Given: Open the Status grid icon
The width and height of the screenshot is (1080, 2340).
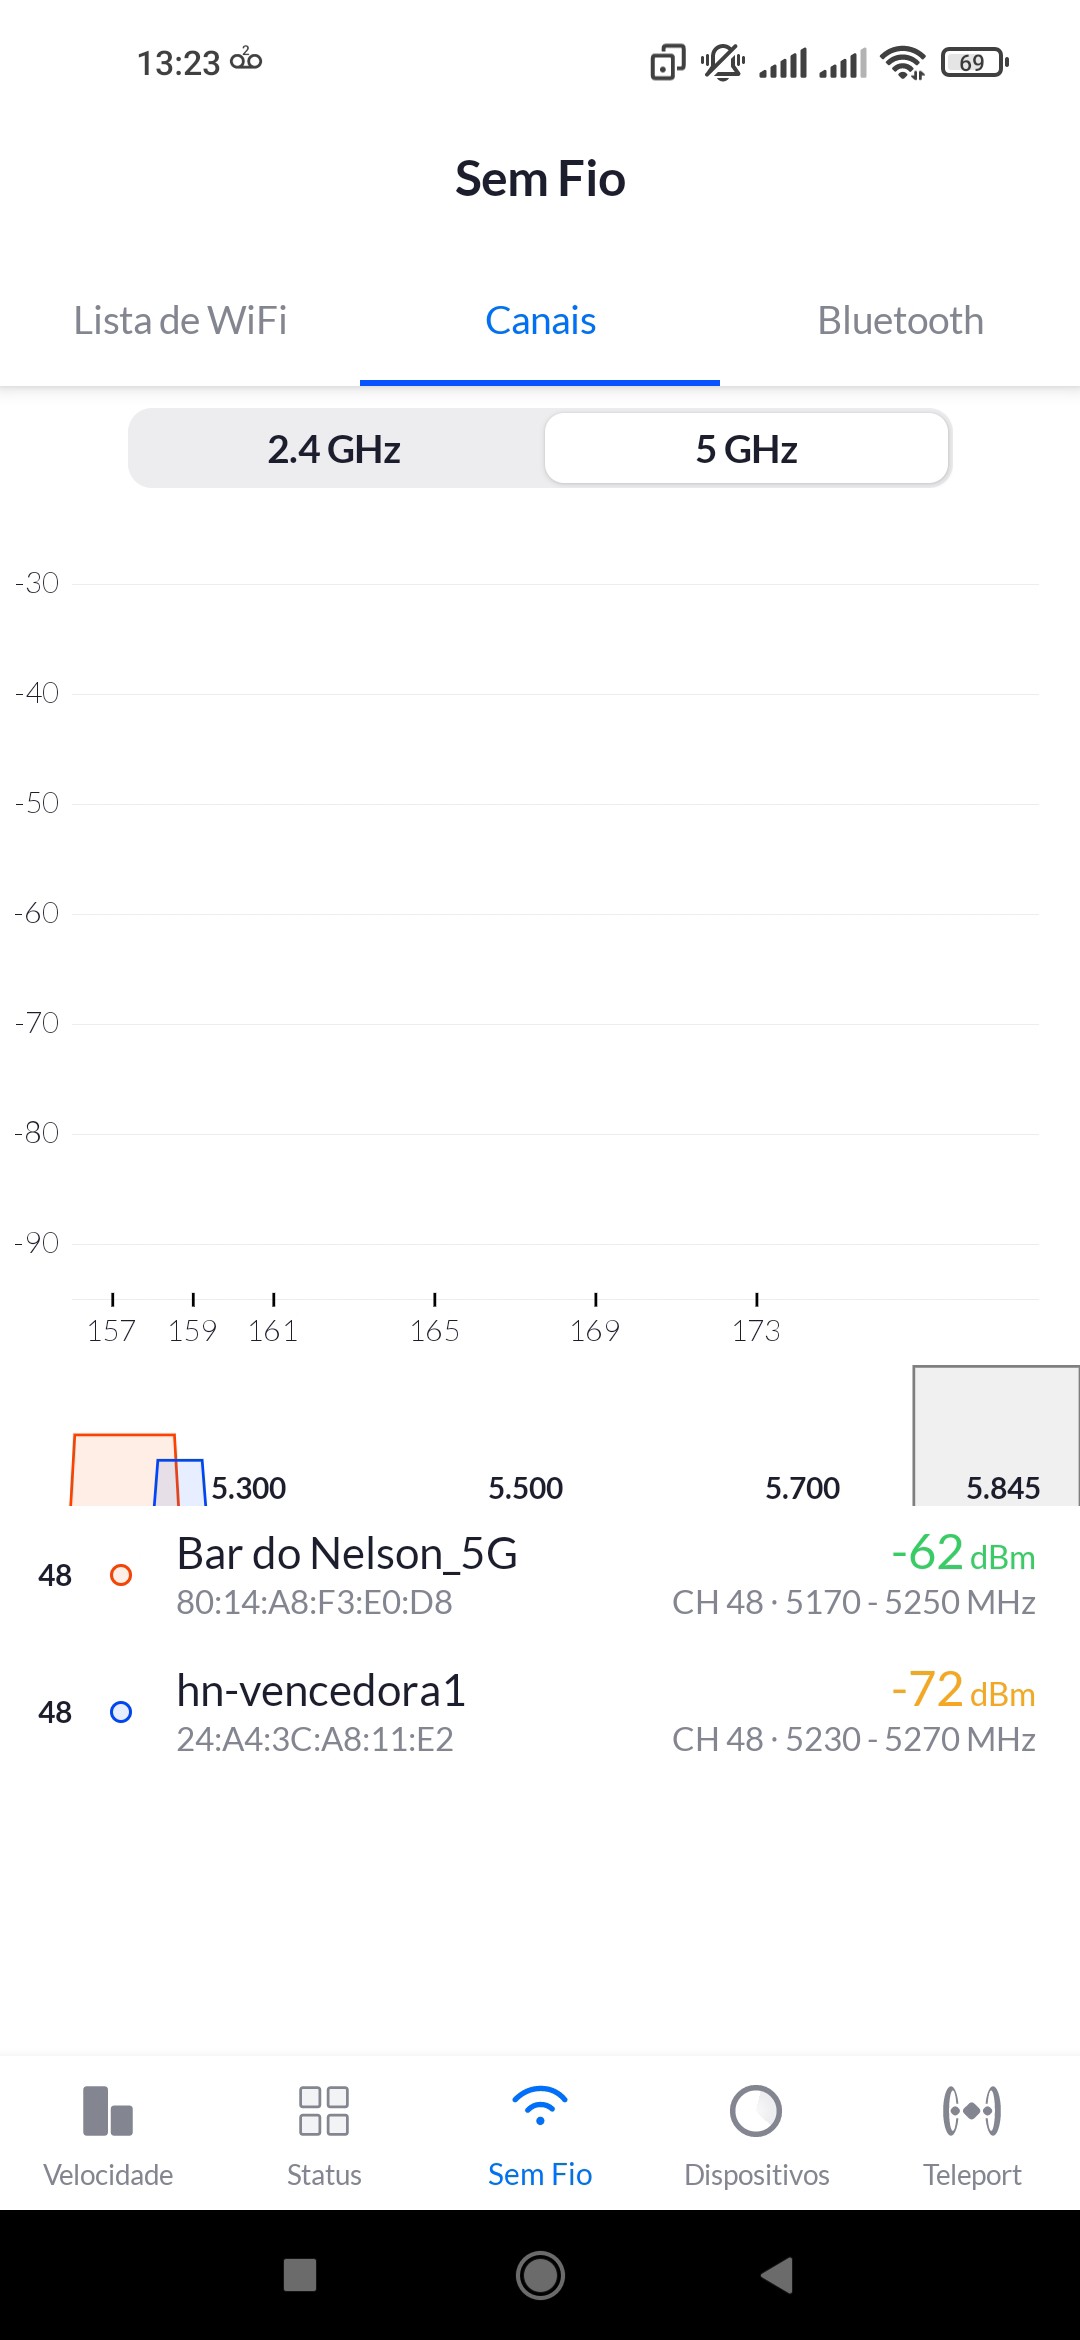Looking at the screenshot, I should 324,2110.
